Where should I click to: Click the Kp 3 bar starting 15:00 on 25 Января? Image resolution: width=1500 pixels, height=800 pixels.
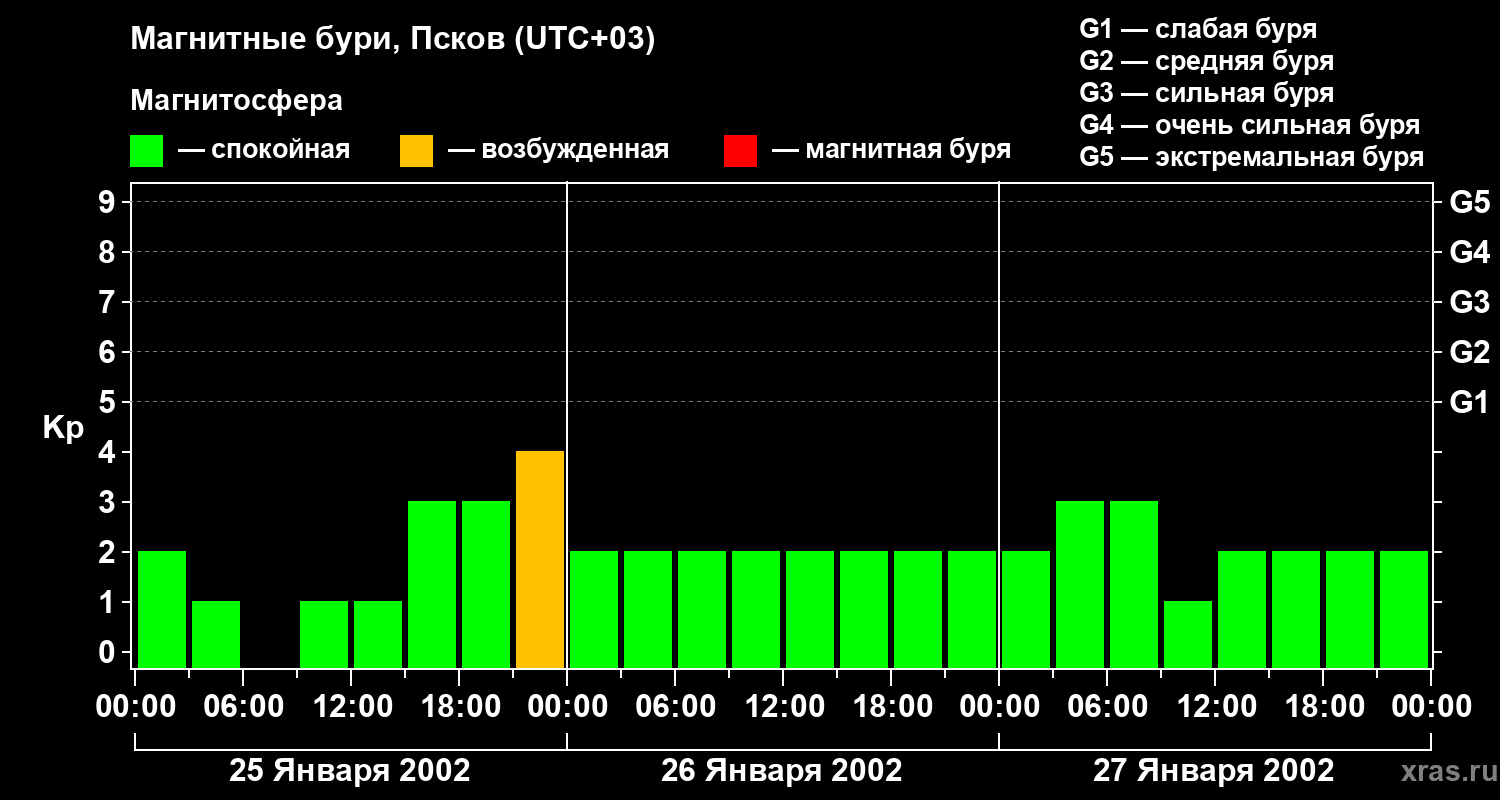432,584
